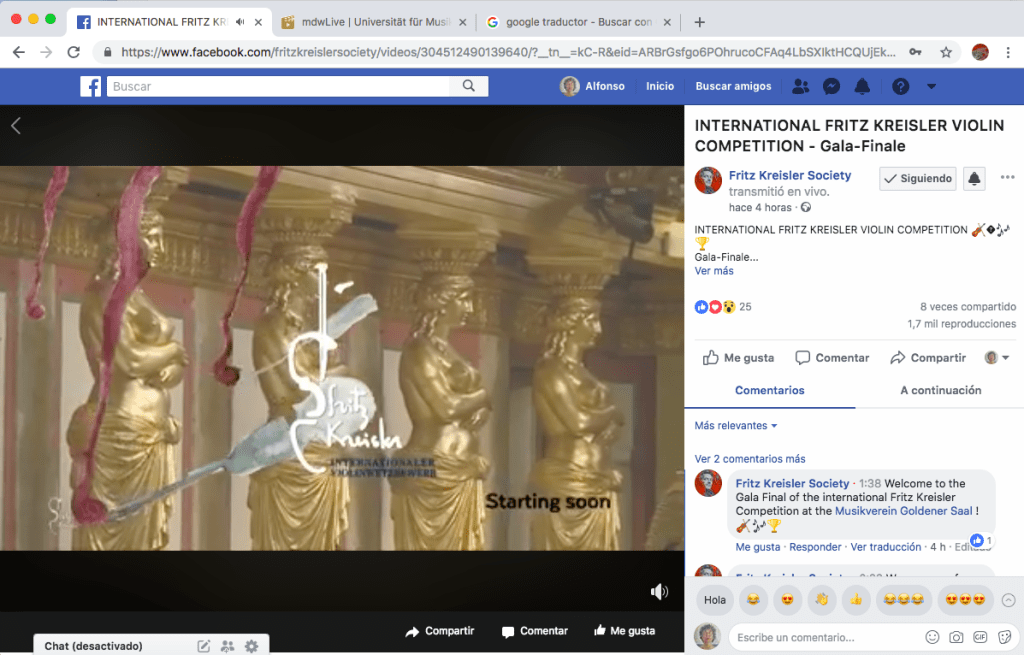1024x655 pixels.
Task: Click the friend requests icon
Action: (x=800, y=87)
